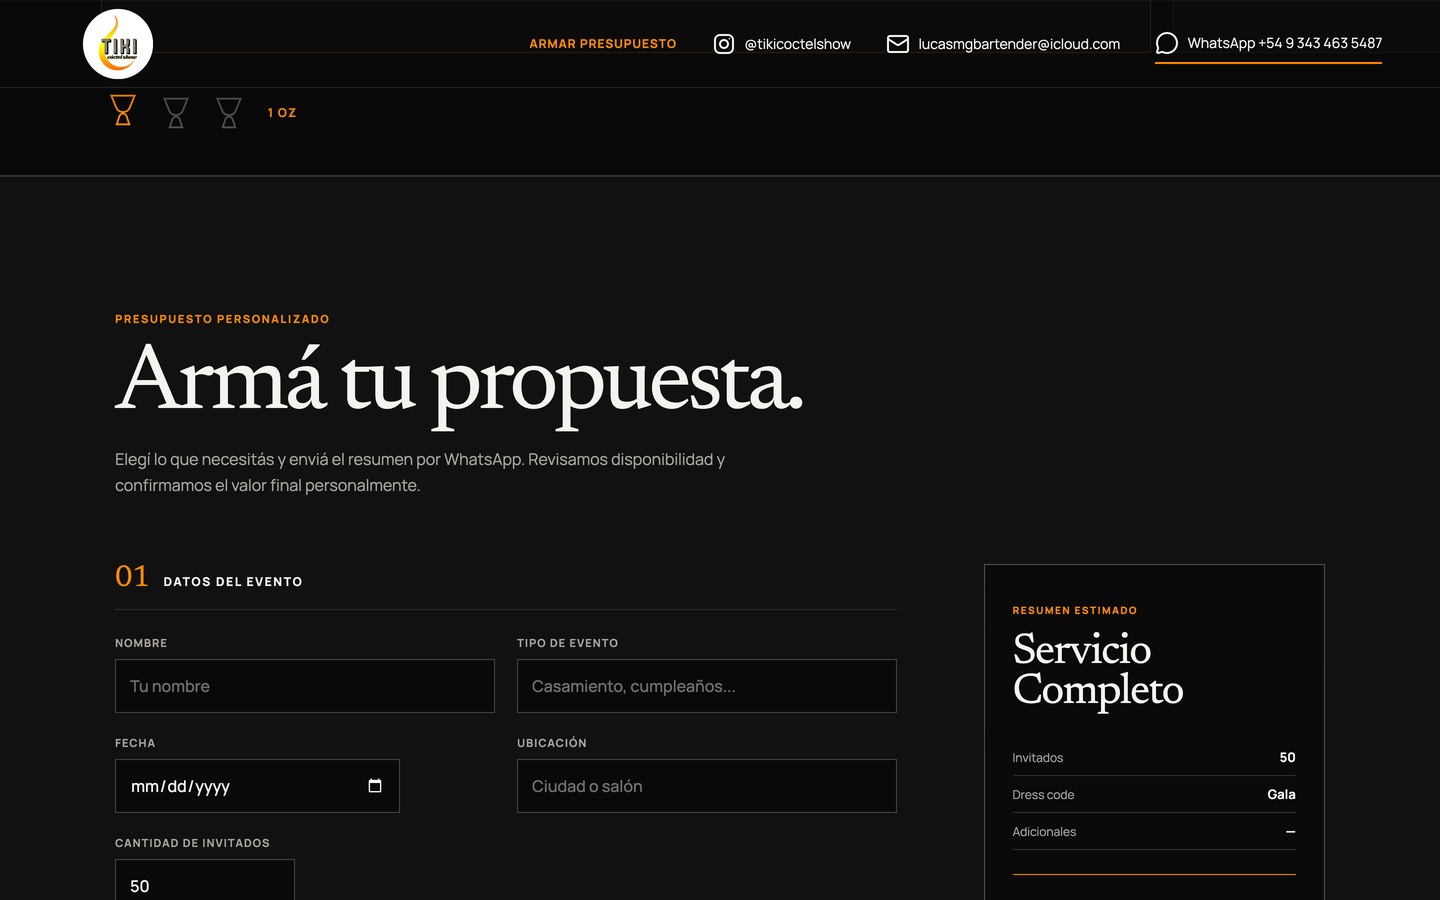Click the Tiki coctel show logo

click(x=118, y=44)
